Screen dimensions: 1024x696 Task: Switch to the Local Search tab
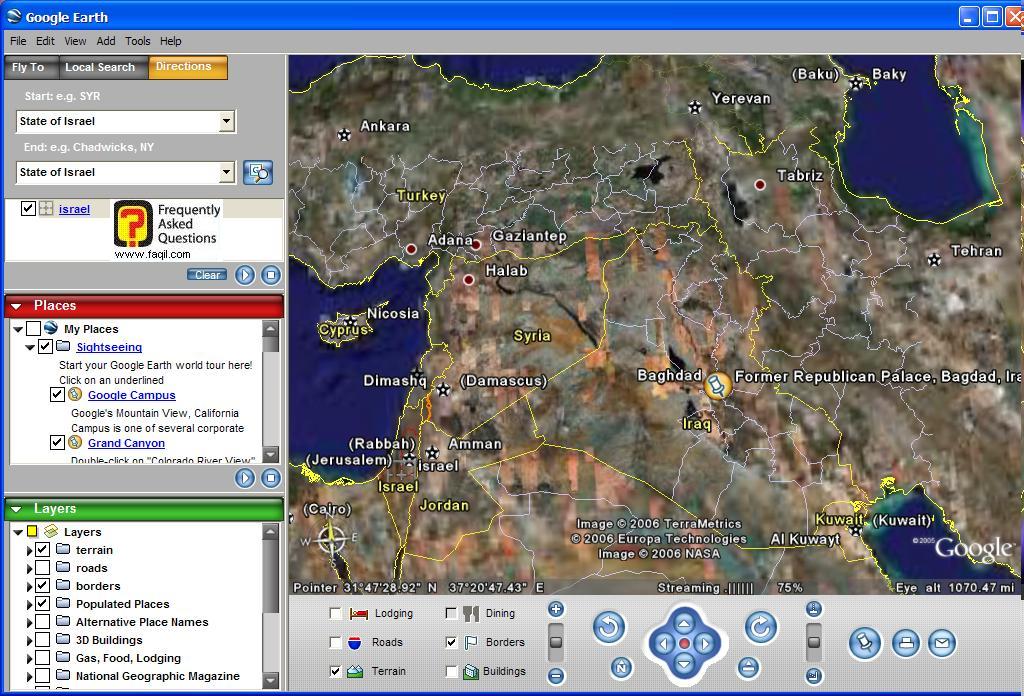point(99,67)
